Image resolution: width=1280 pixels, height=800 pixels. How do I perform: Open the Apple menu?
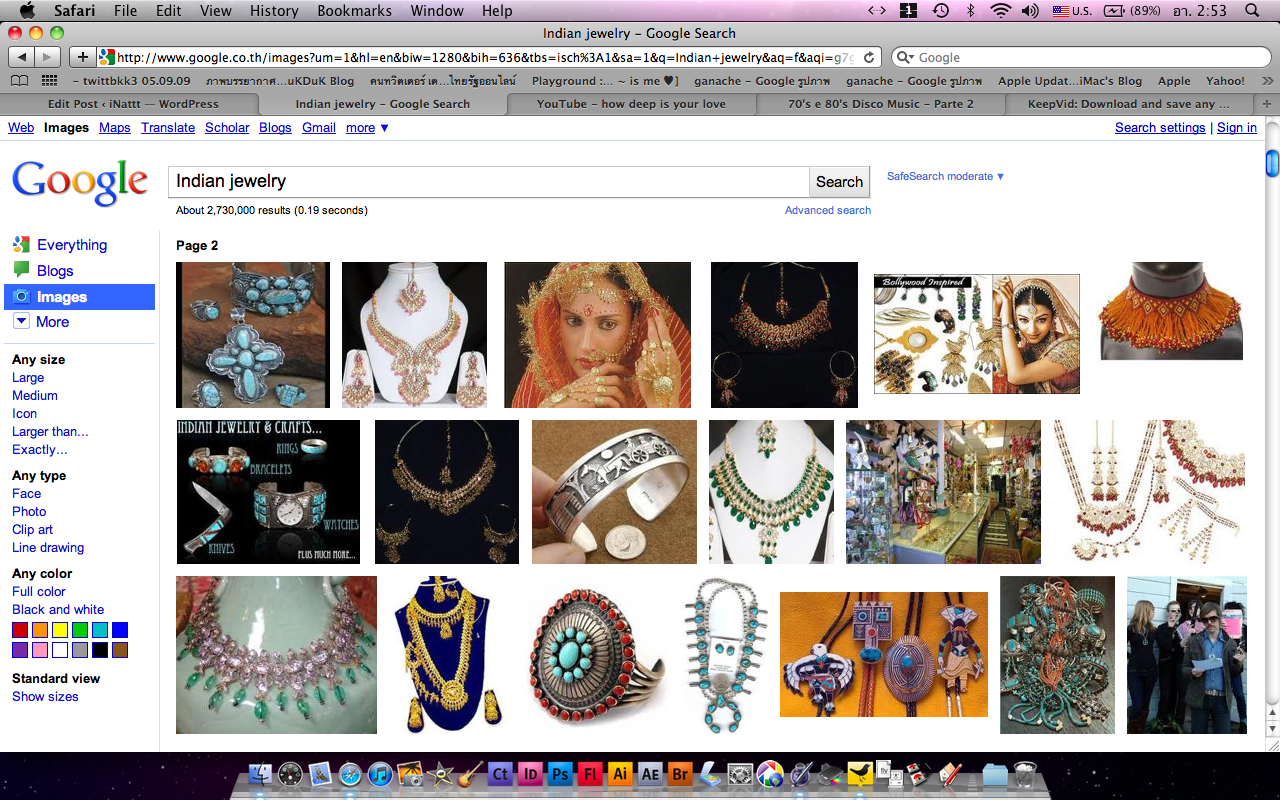coord(27,11)
